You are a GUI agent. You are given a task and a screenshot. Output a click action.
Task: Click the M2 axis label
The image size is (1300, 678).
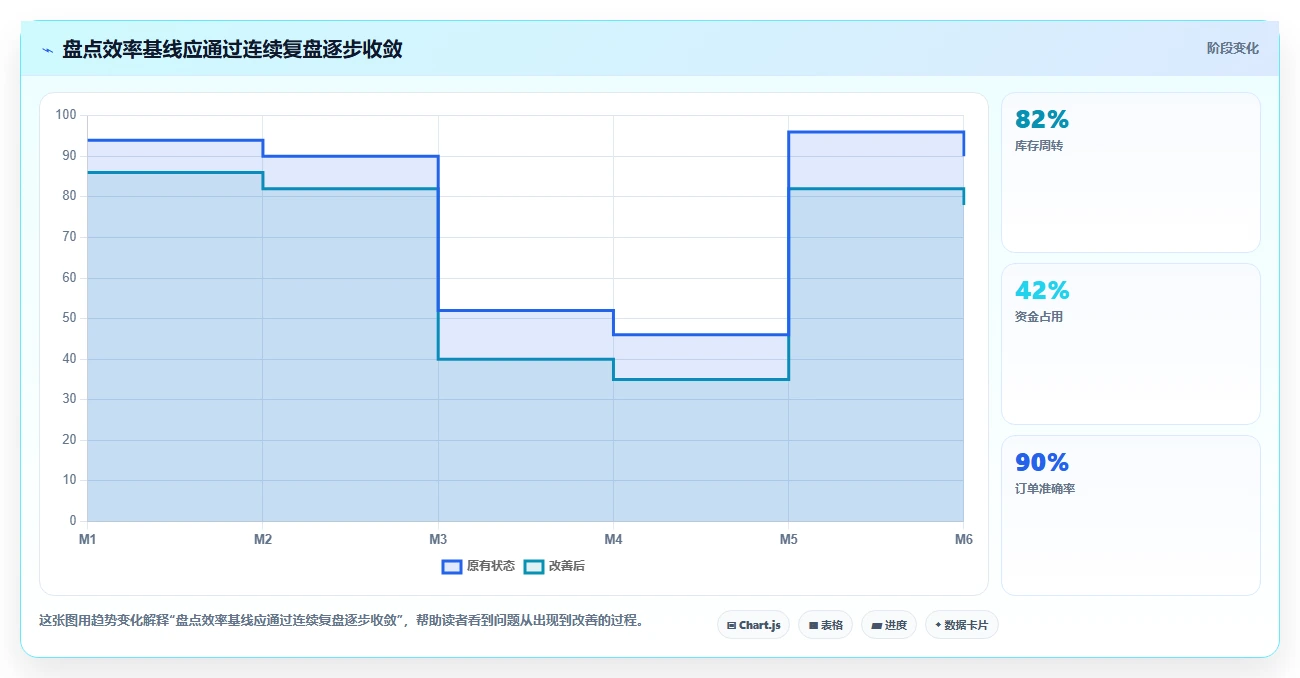pyautogui.click(x=263, y=539)
